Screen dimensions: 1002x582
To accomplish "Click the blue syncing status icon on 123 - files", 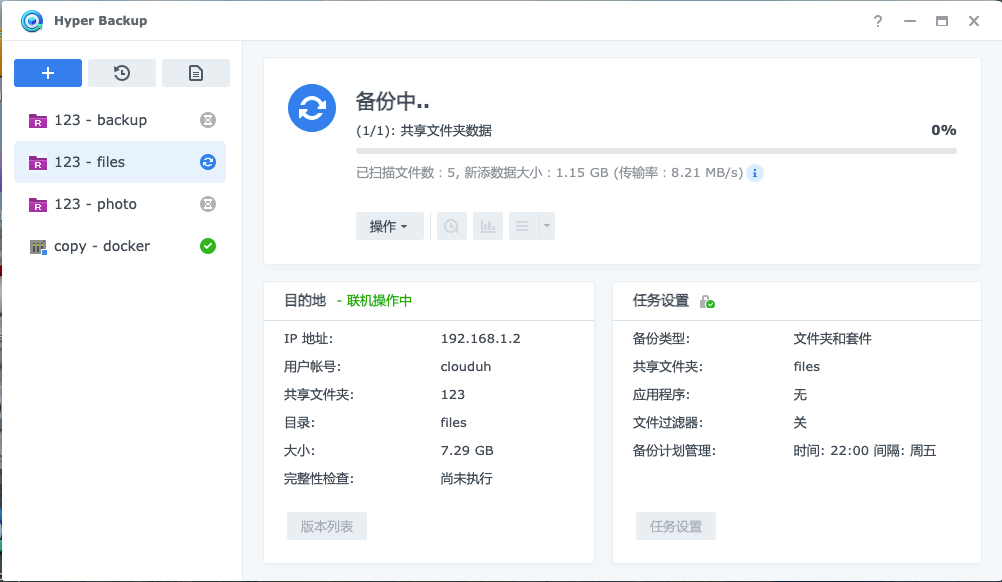I will click(x=208, y=162).
